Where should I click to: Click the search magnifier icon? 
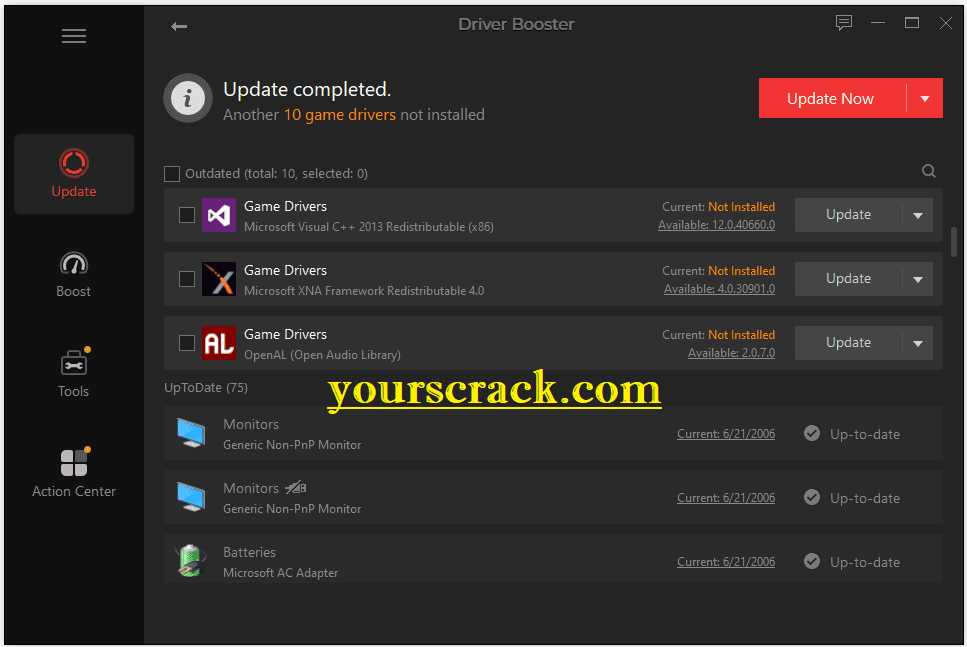(x=929, y=171)
